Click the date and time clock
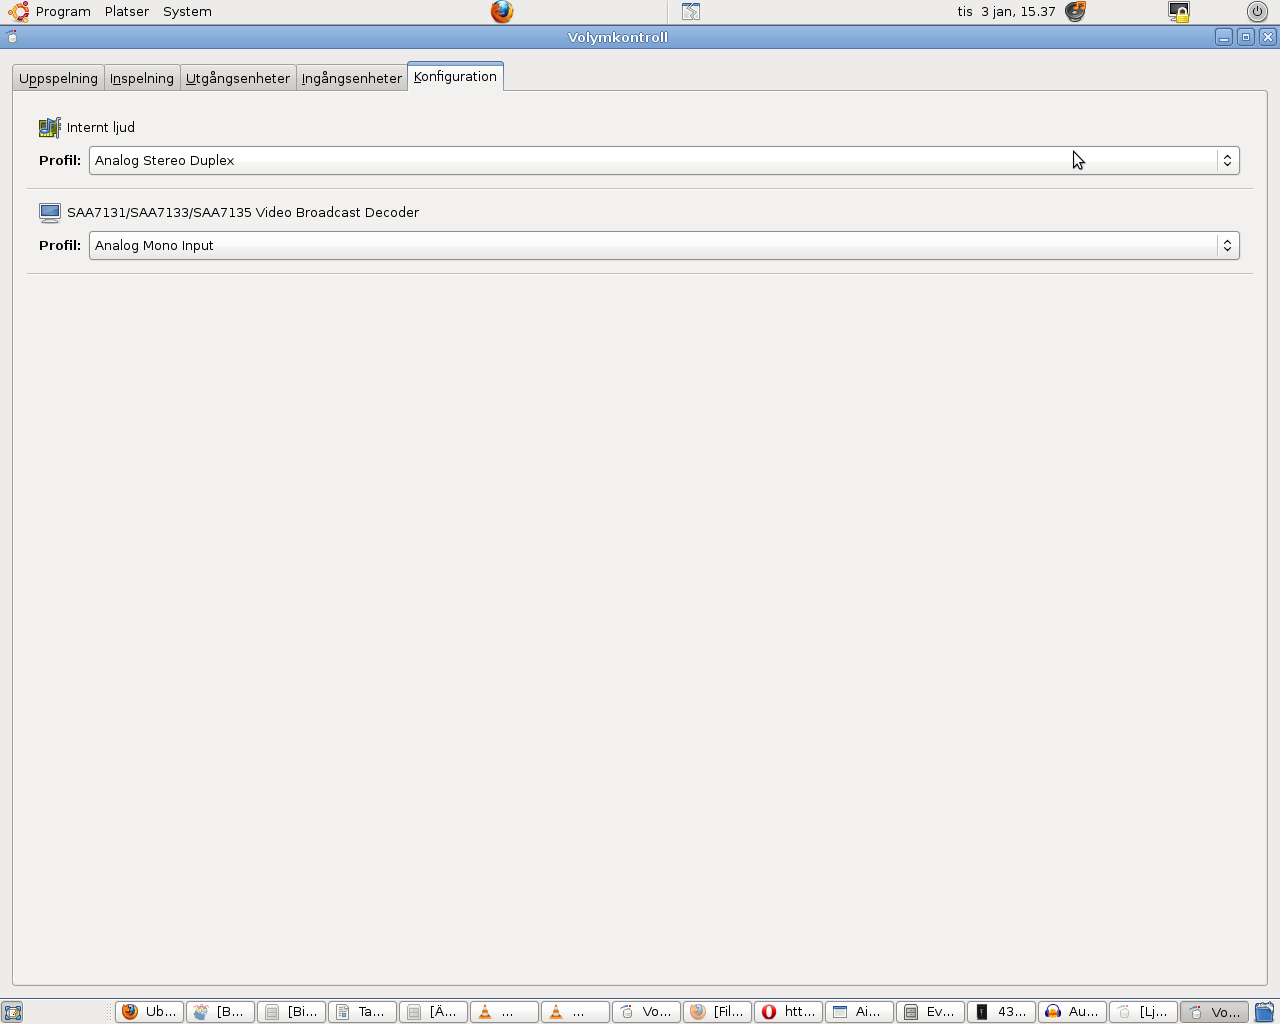 click(x=1006, y=12)
